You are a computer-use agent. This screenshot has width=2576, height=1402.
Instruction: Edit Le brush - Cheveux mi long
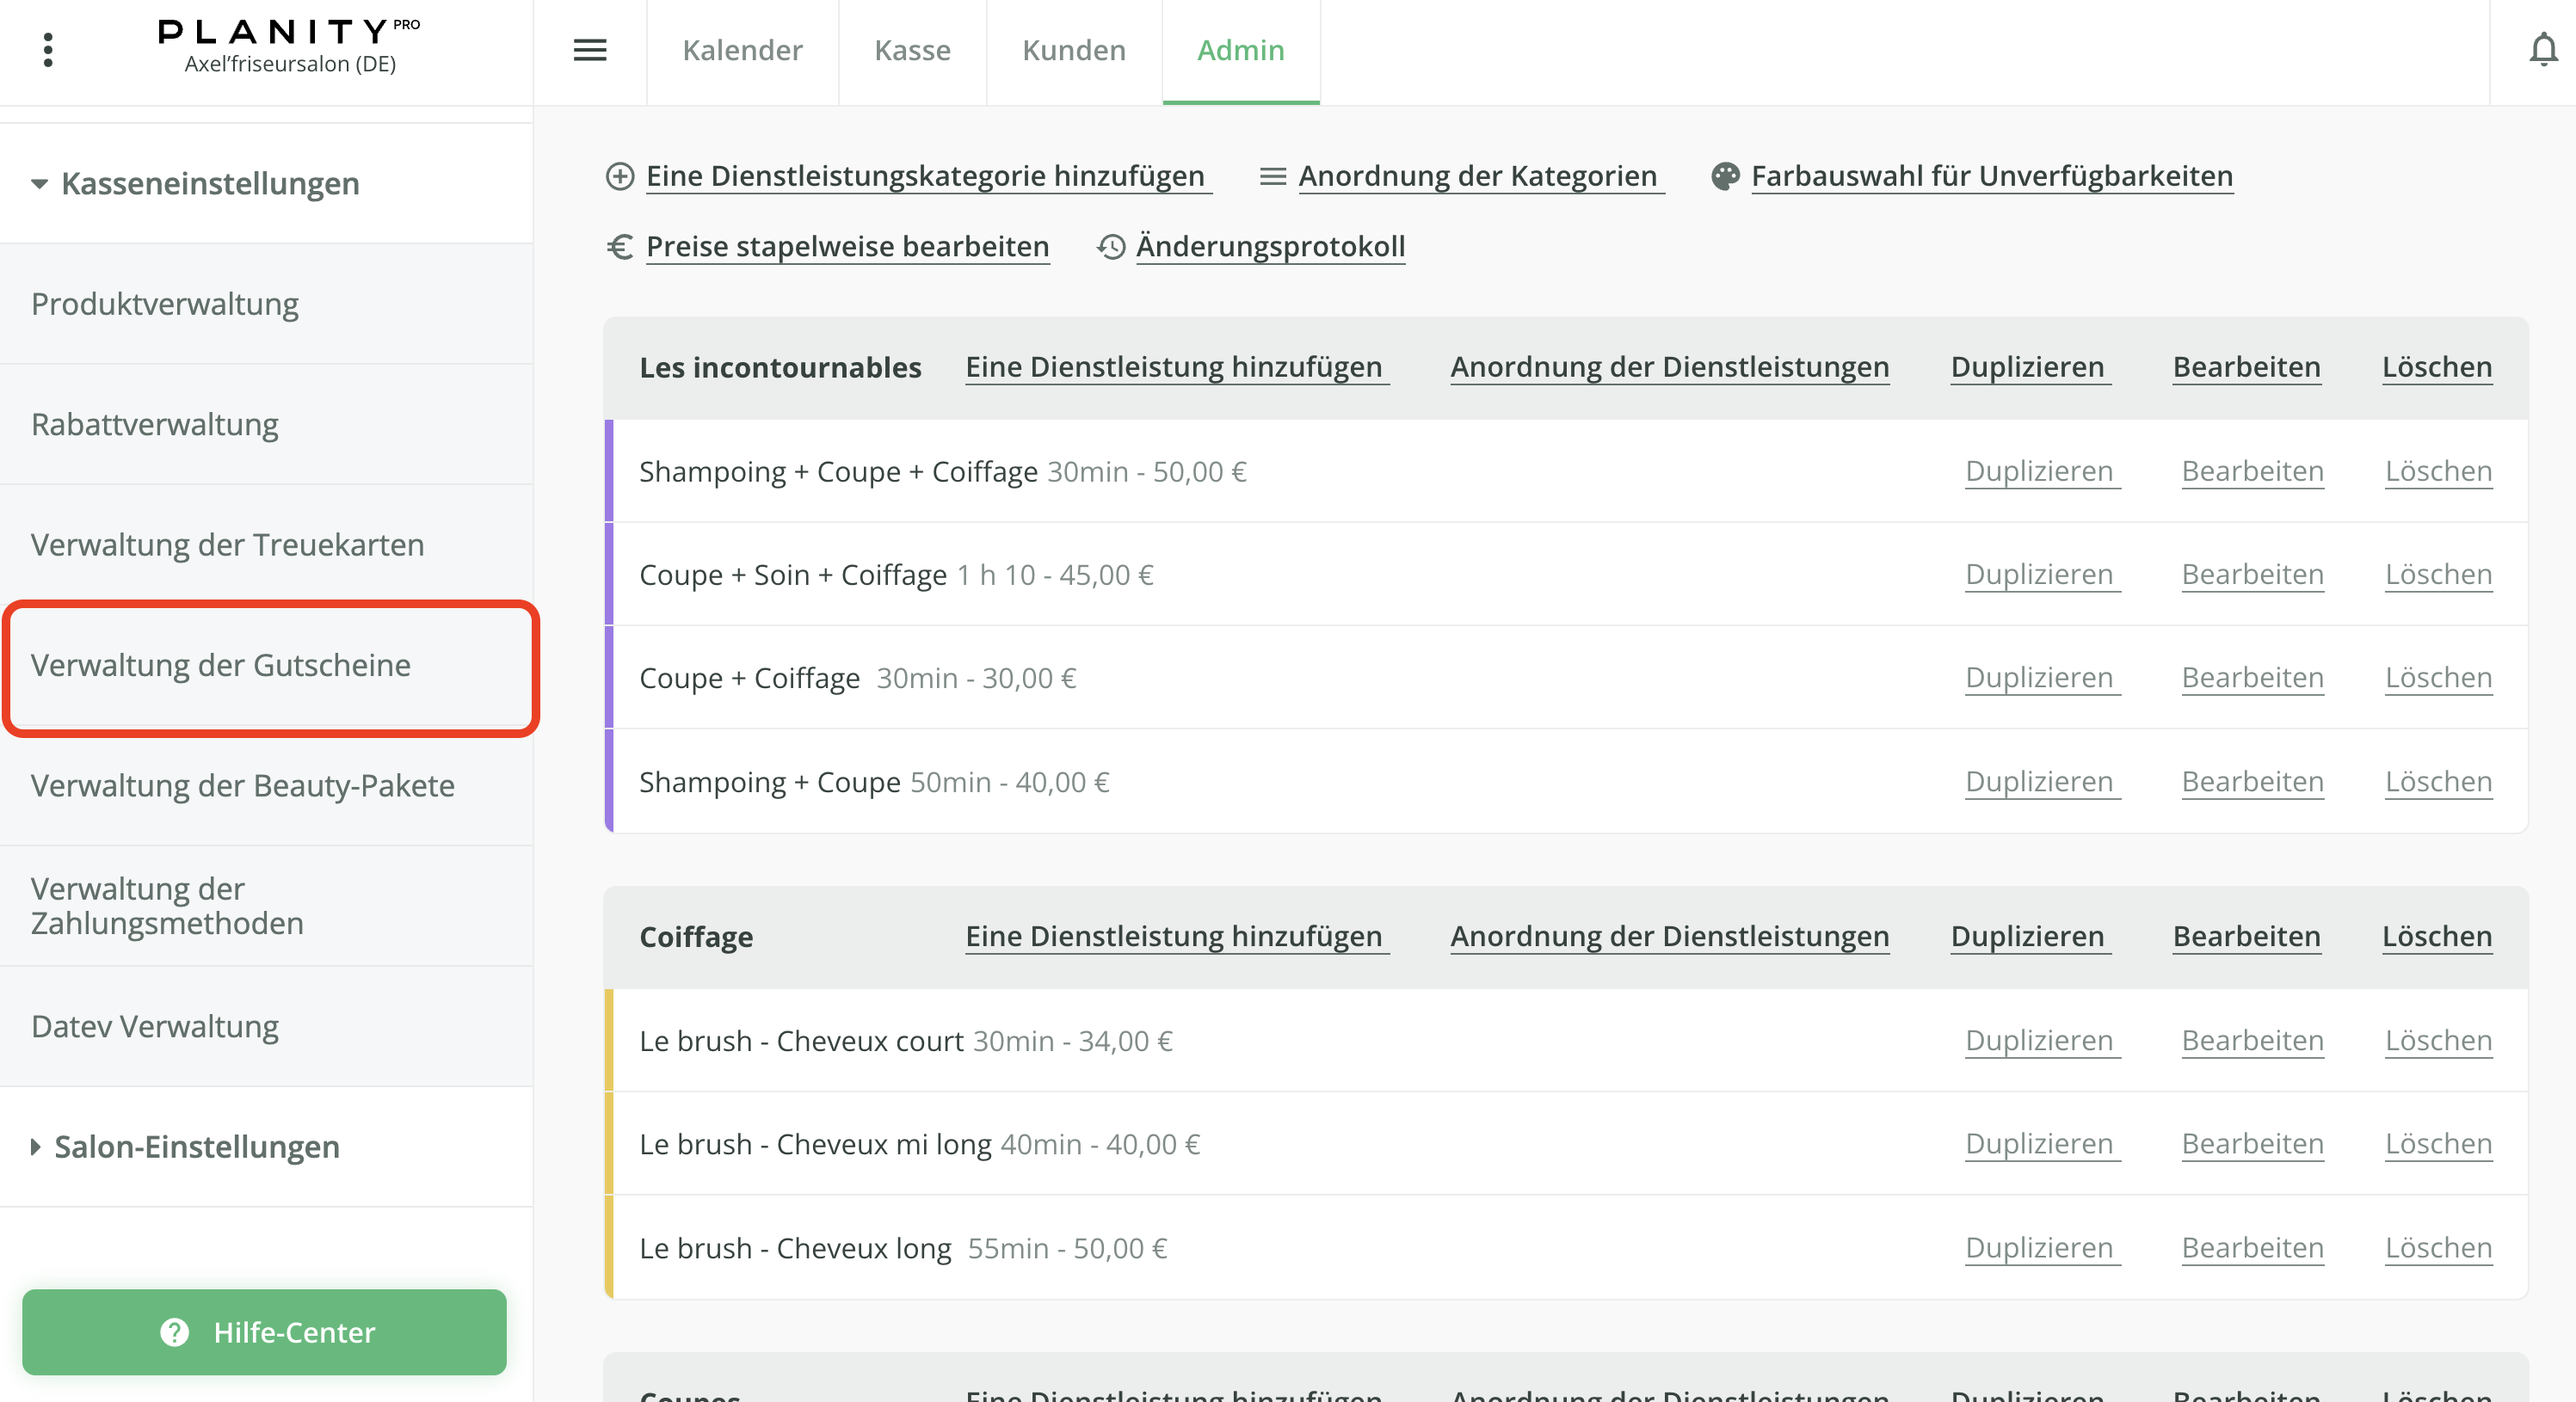[2252, 1143]
